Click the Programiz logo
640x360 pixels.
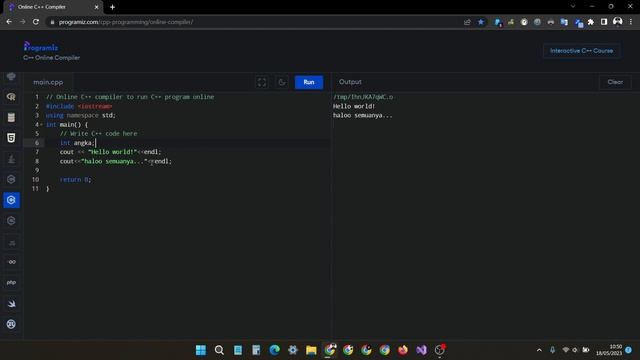40,47
